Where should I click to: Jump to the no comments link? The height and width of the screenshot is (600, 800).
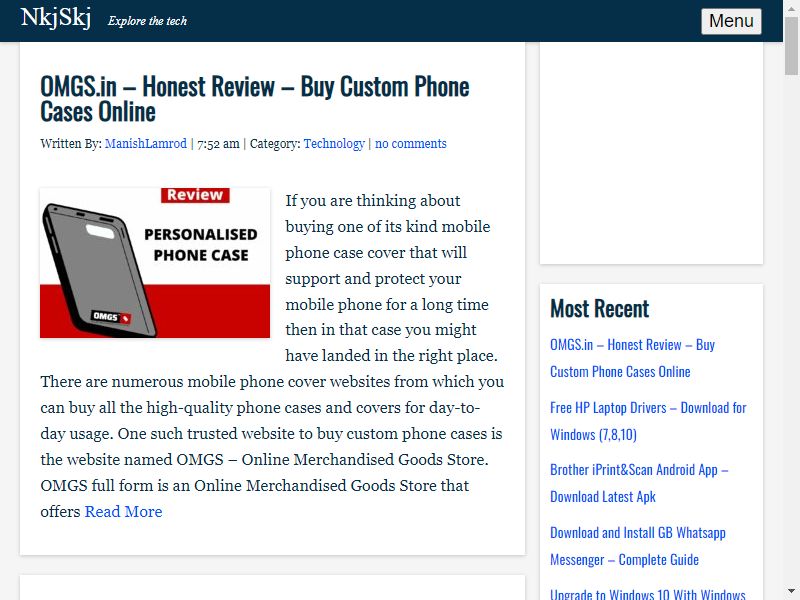(x=411, y=144)
